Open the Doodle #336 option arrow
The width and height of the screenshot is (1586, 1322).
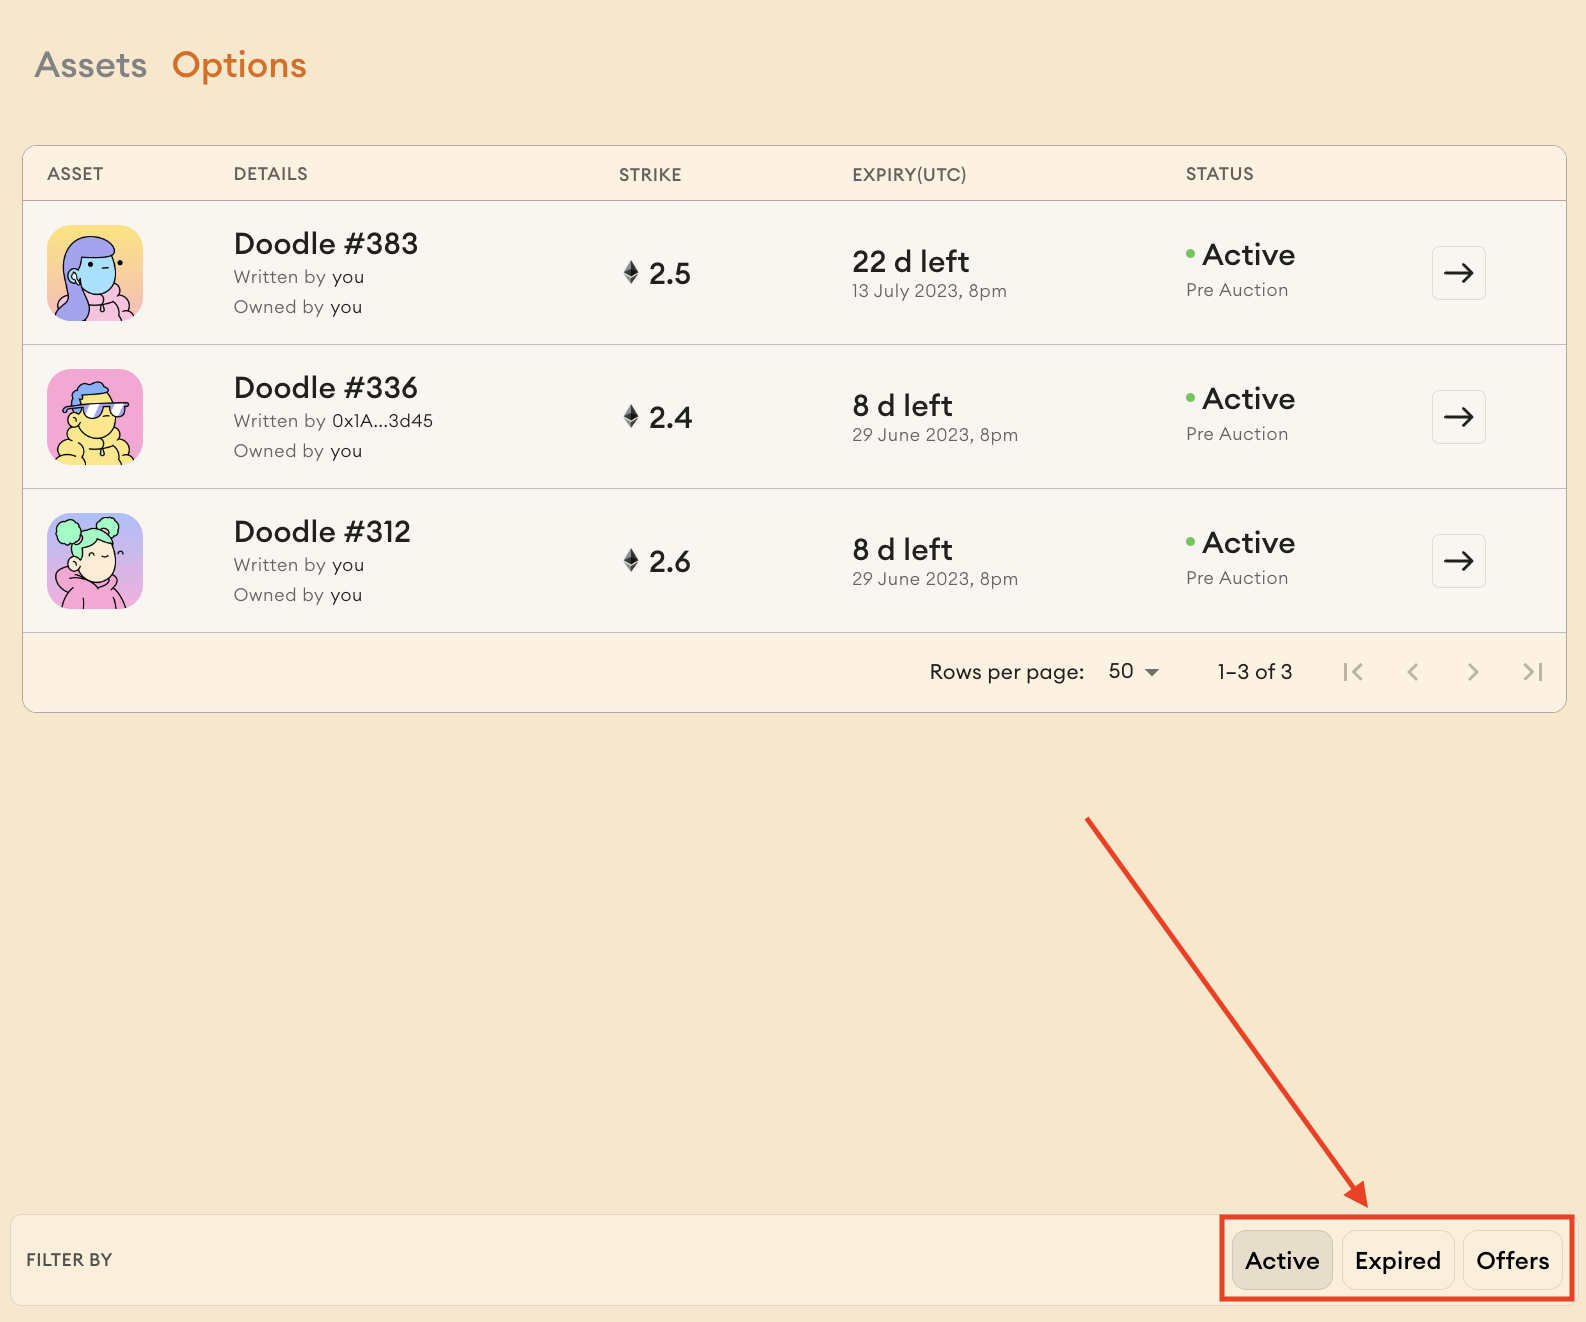pos(1458,417)
